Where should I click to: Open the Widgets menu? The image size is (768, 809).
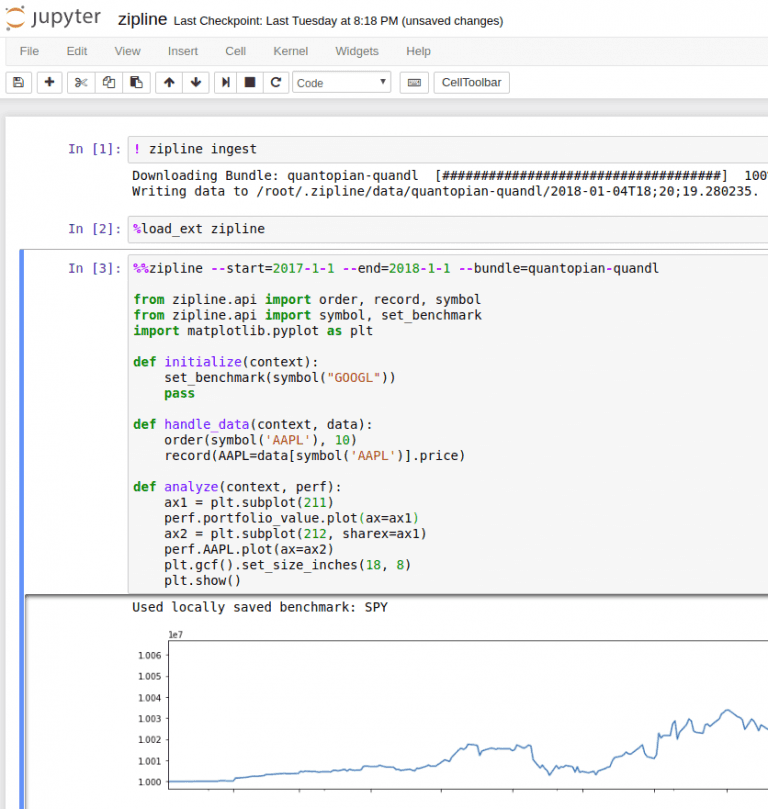coord(356,51)
